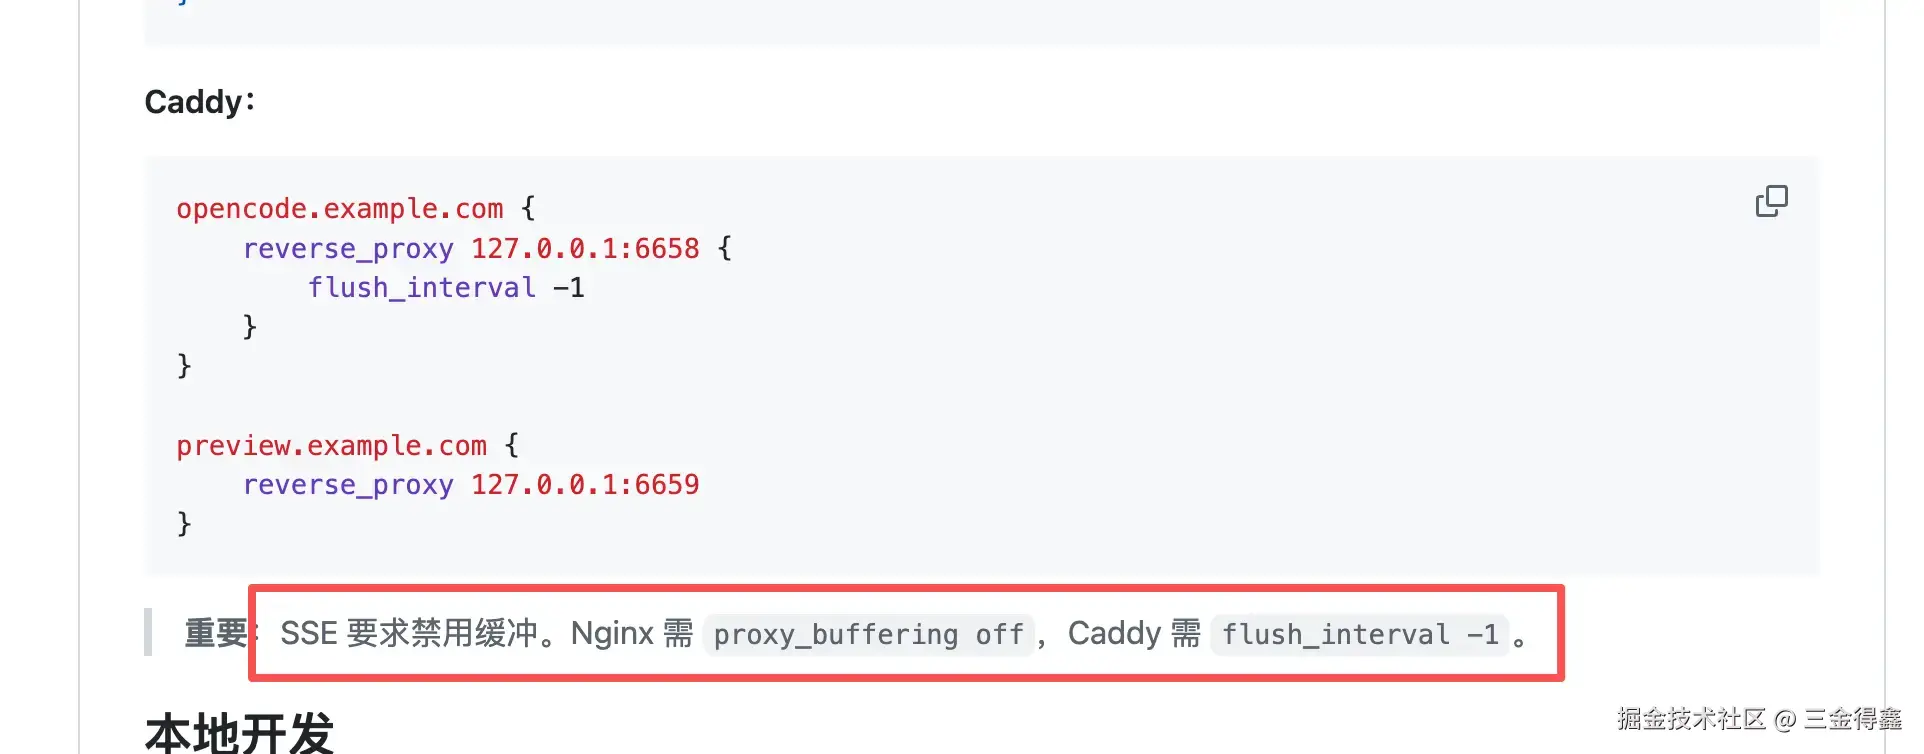Click opencode.example.com in code block

pos(340,209)
